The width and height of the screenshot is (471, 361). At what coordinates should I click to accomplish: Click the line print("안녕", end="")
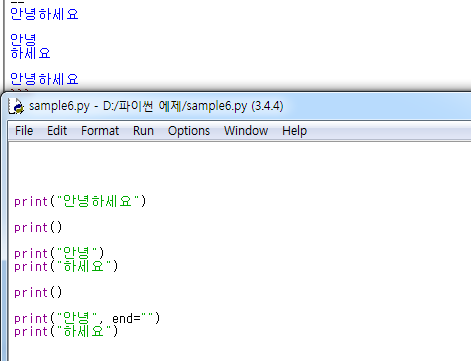(x=87, y=318)
